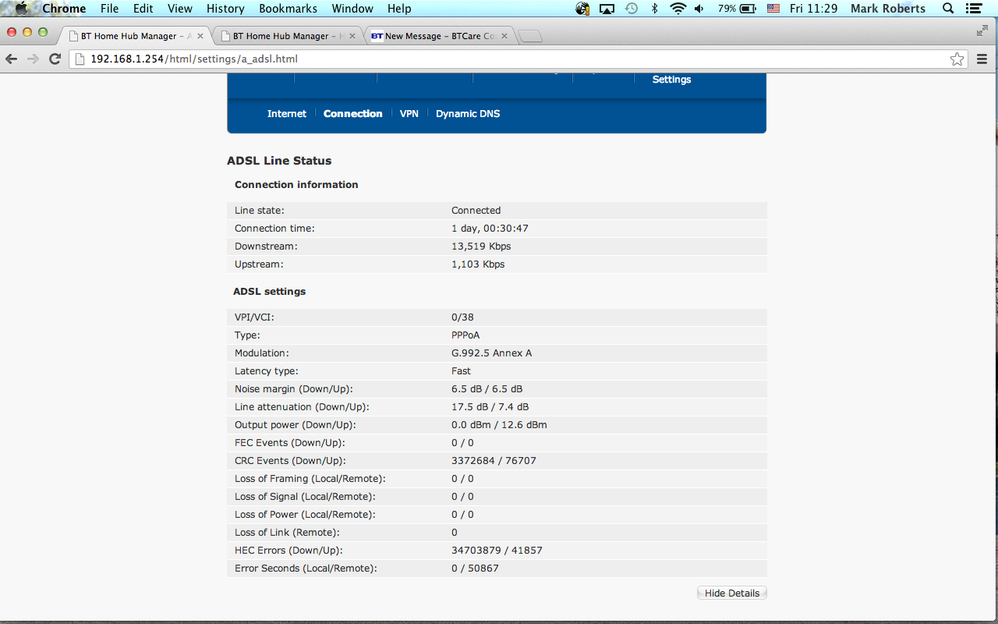
Task: Click the CRC Events value 3372684 / 76707
Action: tap(494, 460)
